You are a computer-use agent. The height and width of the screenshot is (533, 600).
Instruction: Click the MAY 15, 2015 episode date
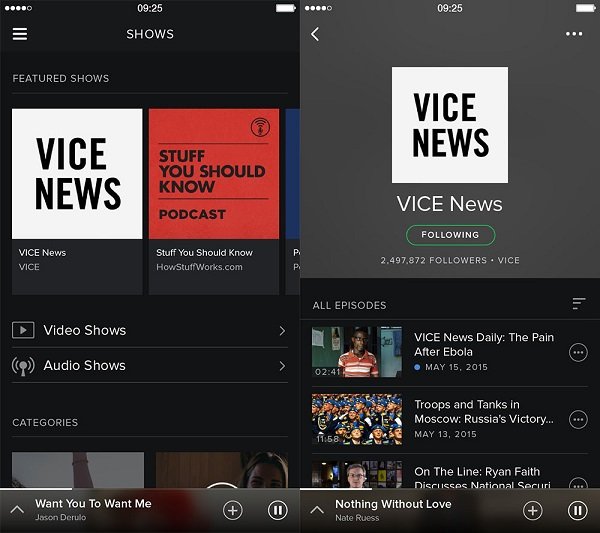[x=457, y=367]
